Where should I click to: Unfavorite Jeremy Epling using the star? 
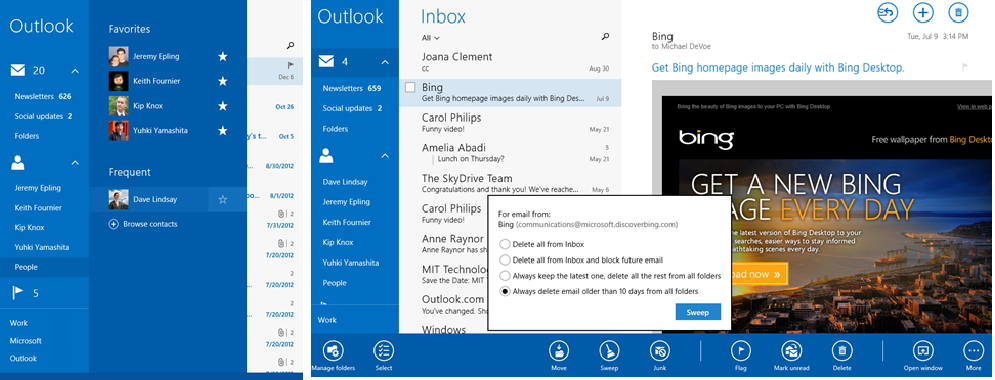pyautogui.click(x=223, y=56)
